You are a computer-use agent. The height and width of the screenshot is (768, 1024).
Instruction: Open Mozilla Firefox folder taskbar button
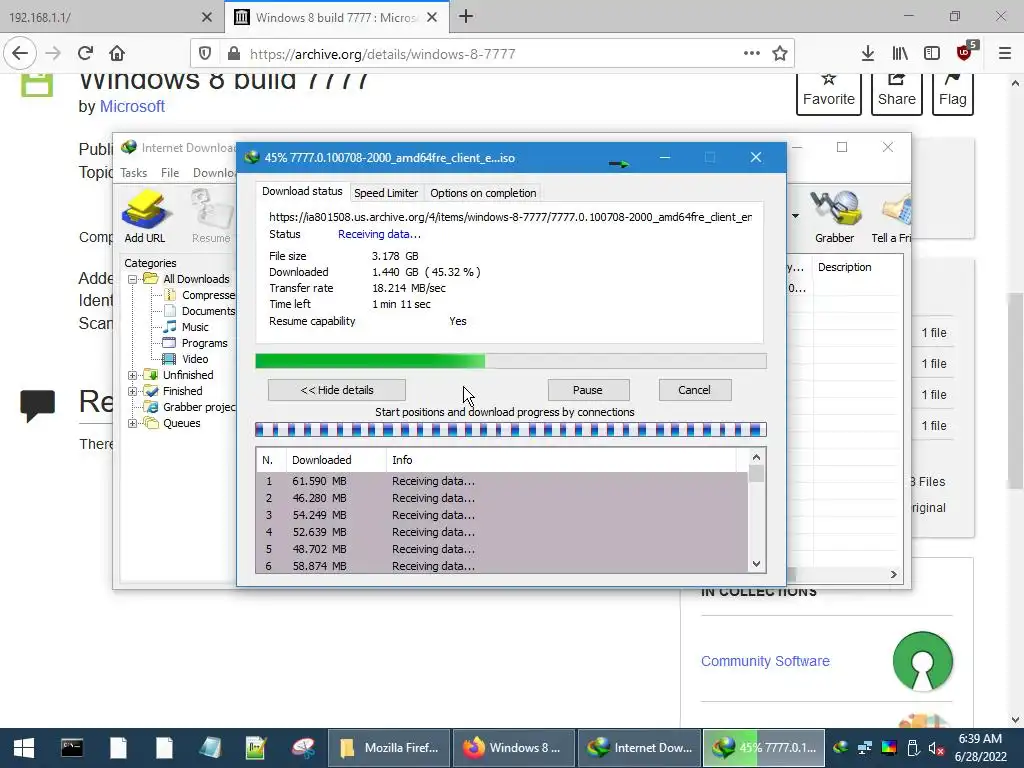coord(389,748)
